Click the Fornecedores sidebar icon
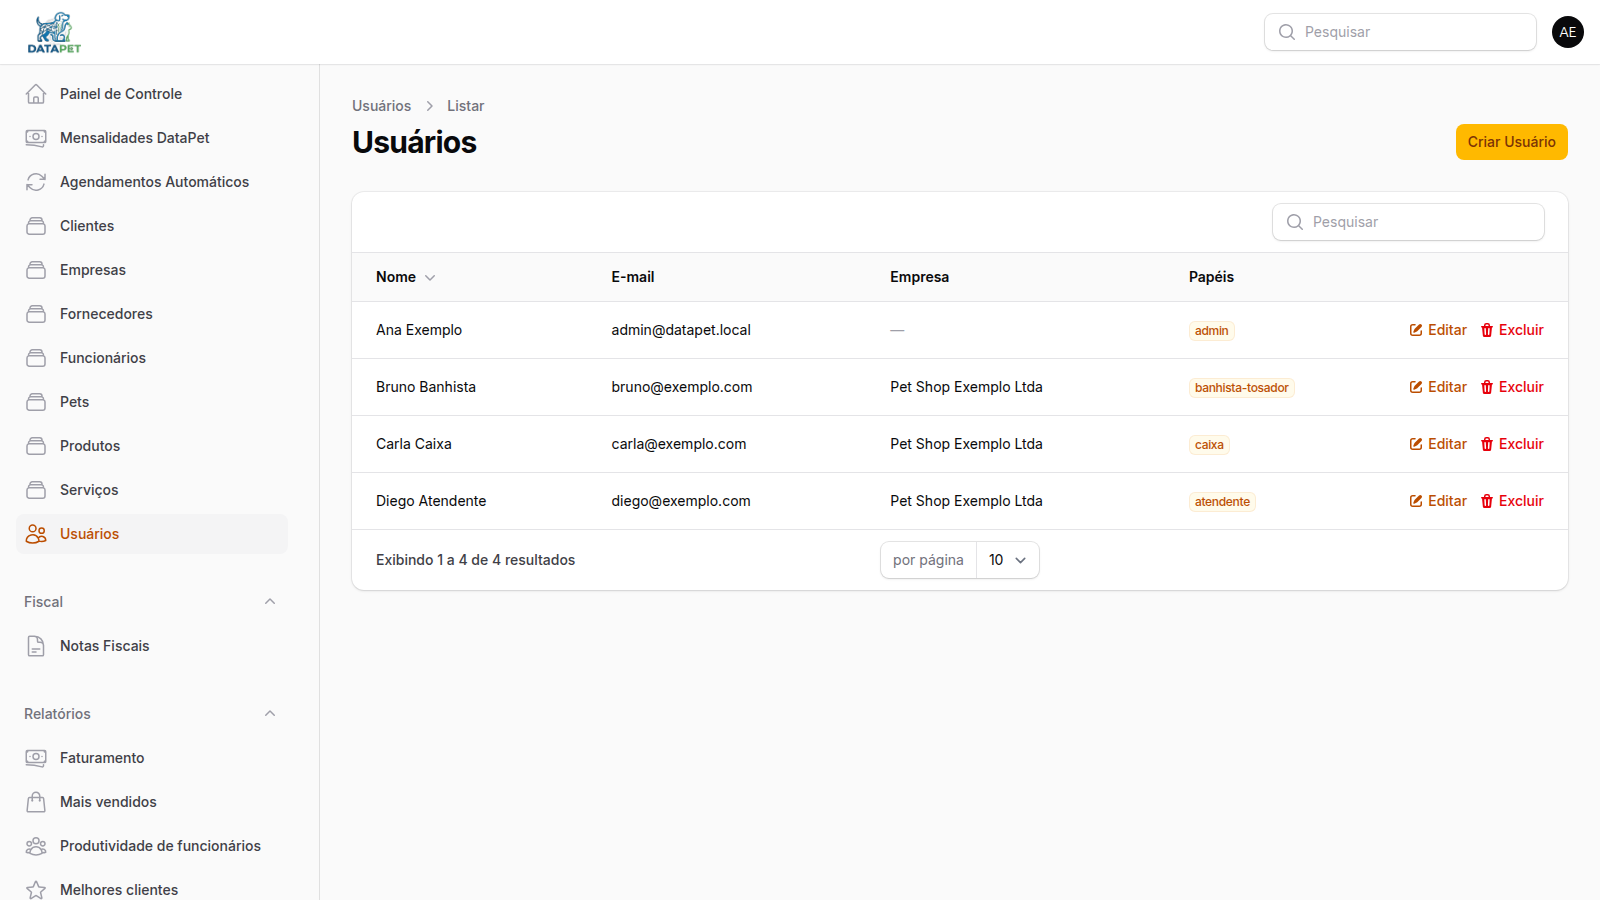The image size is (1600, 900). [x=36, y=314]
